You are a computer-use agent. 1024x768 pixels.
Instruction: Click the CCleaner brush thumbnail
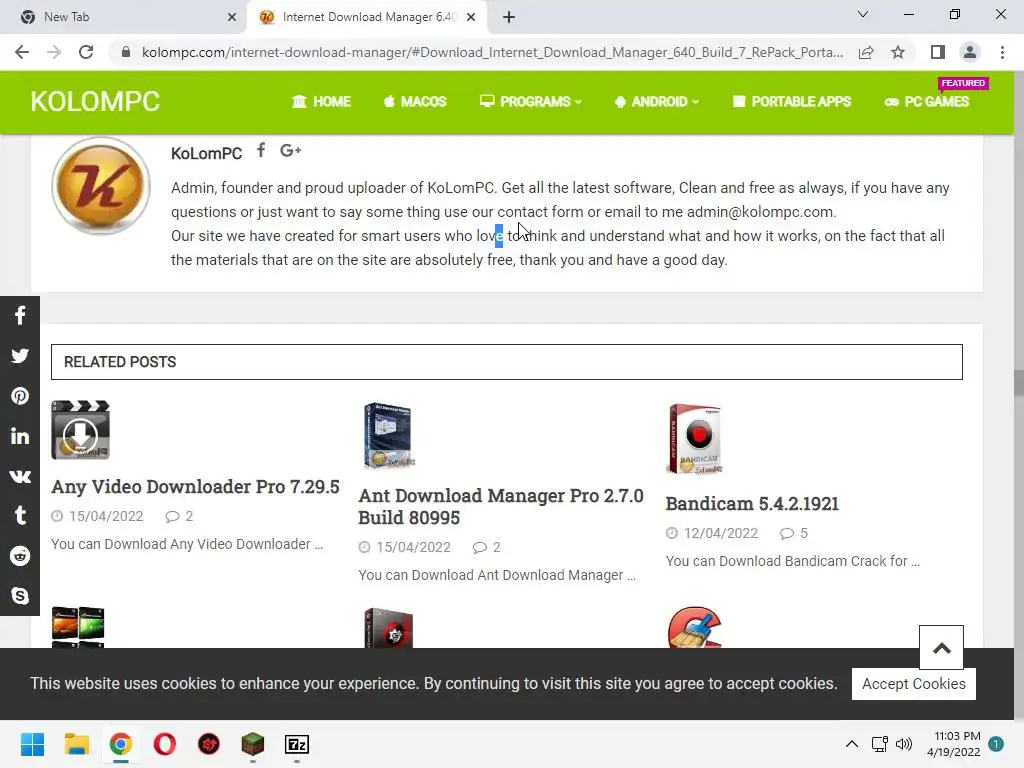point(695,627)
